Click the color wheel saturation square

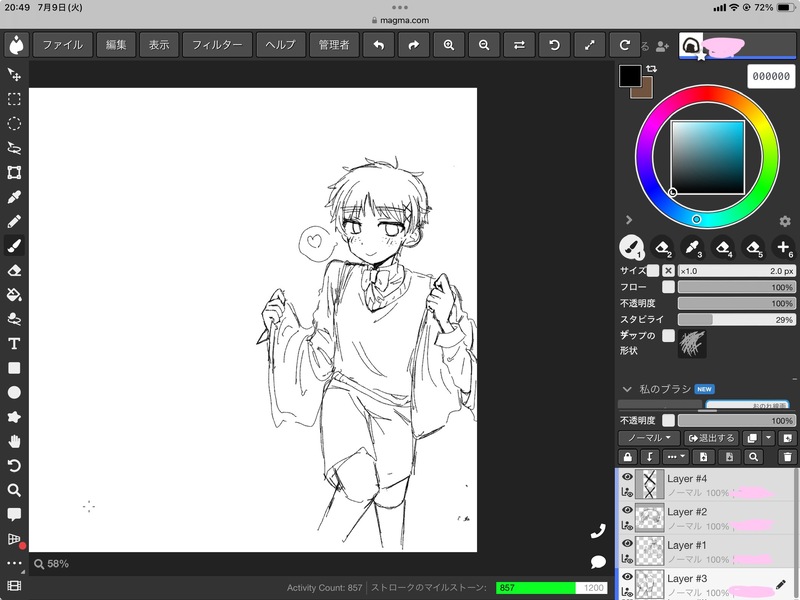point(707,157)
